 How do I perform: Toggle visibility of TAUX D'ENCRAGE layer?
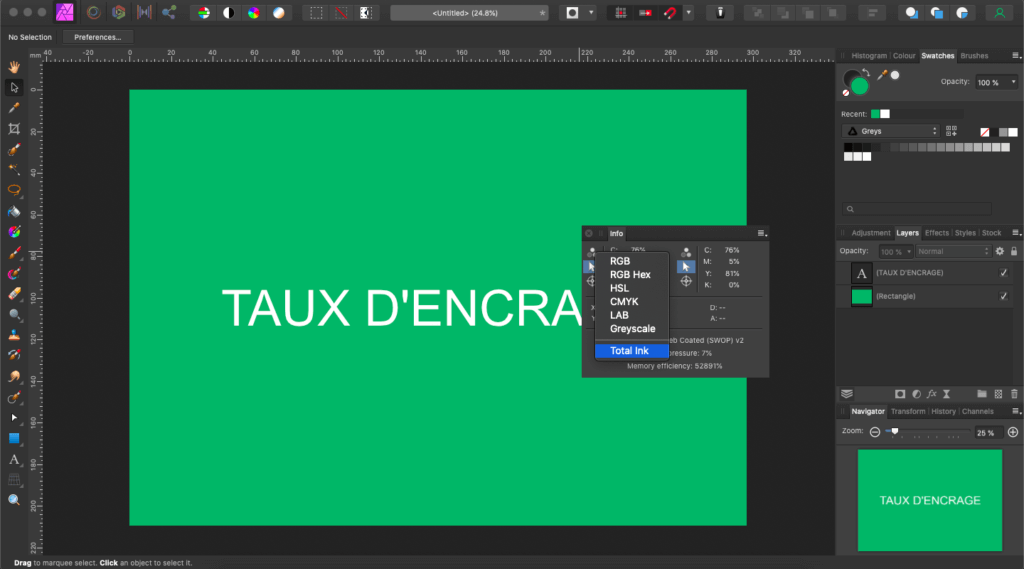[1003, 273]
